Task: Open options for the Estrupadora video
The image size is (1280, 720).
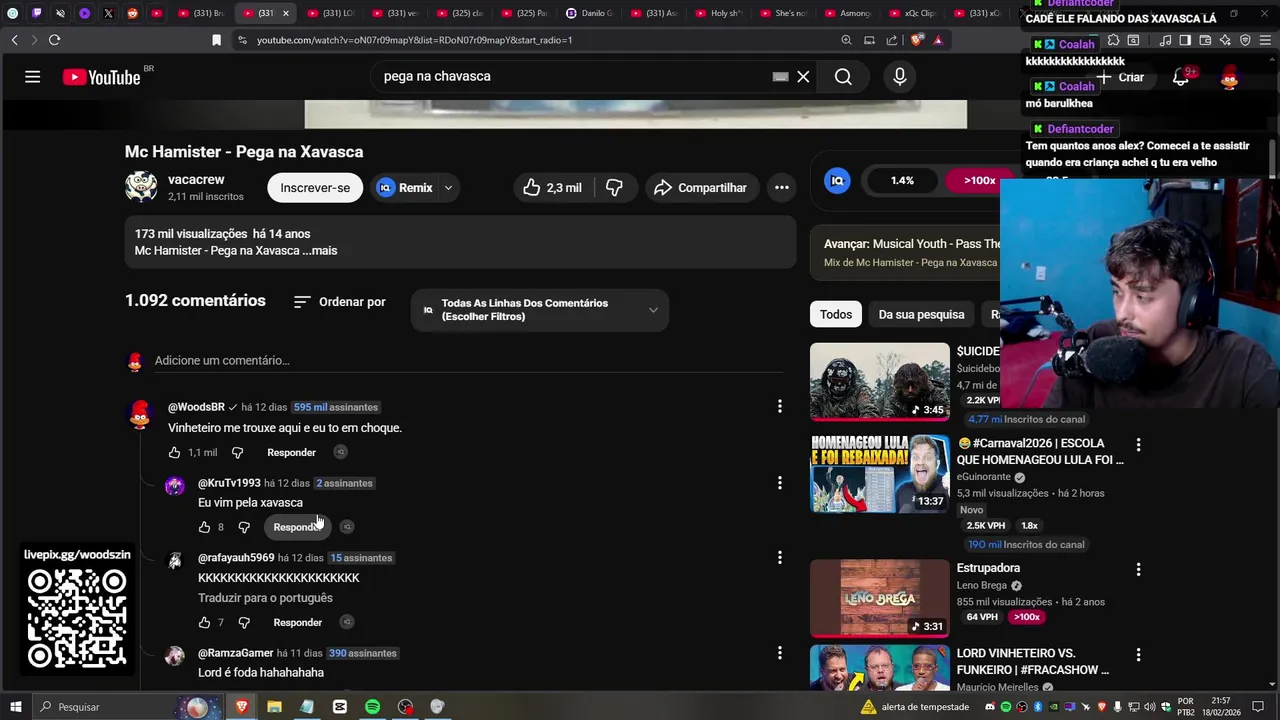Action: coord(1138,569)
